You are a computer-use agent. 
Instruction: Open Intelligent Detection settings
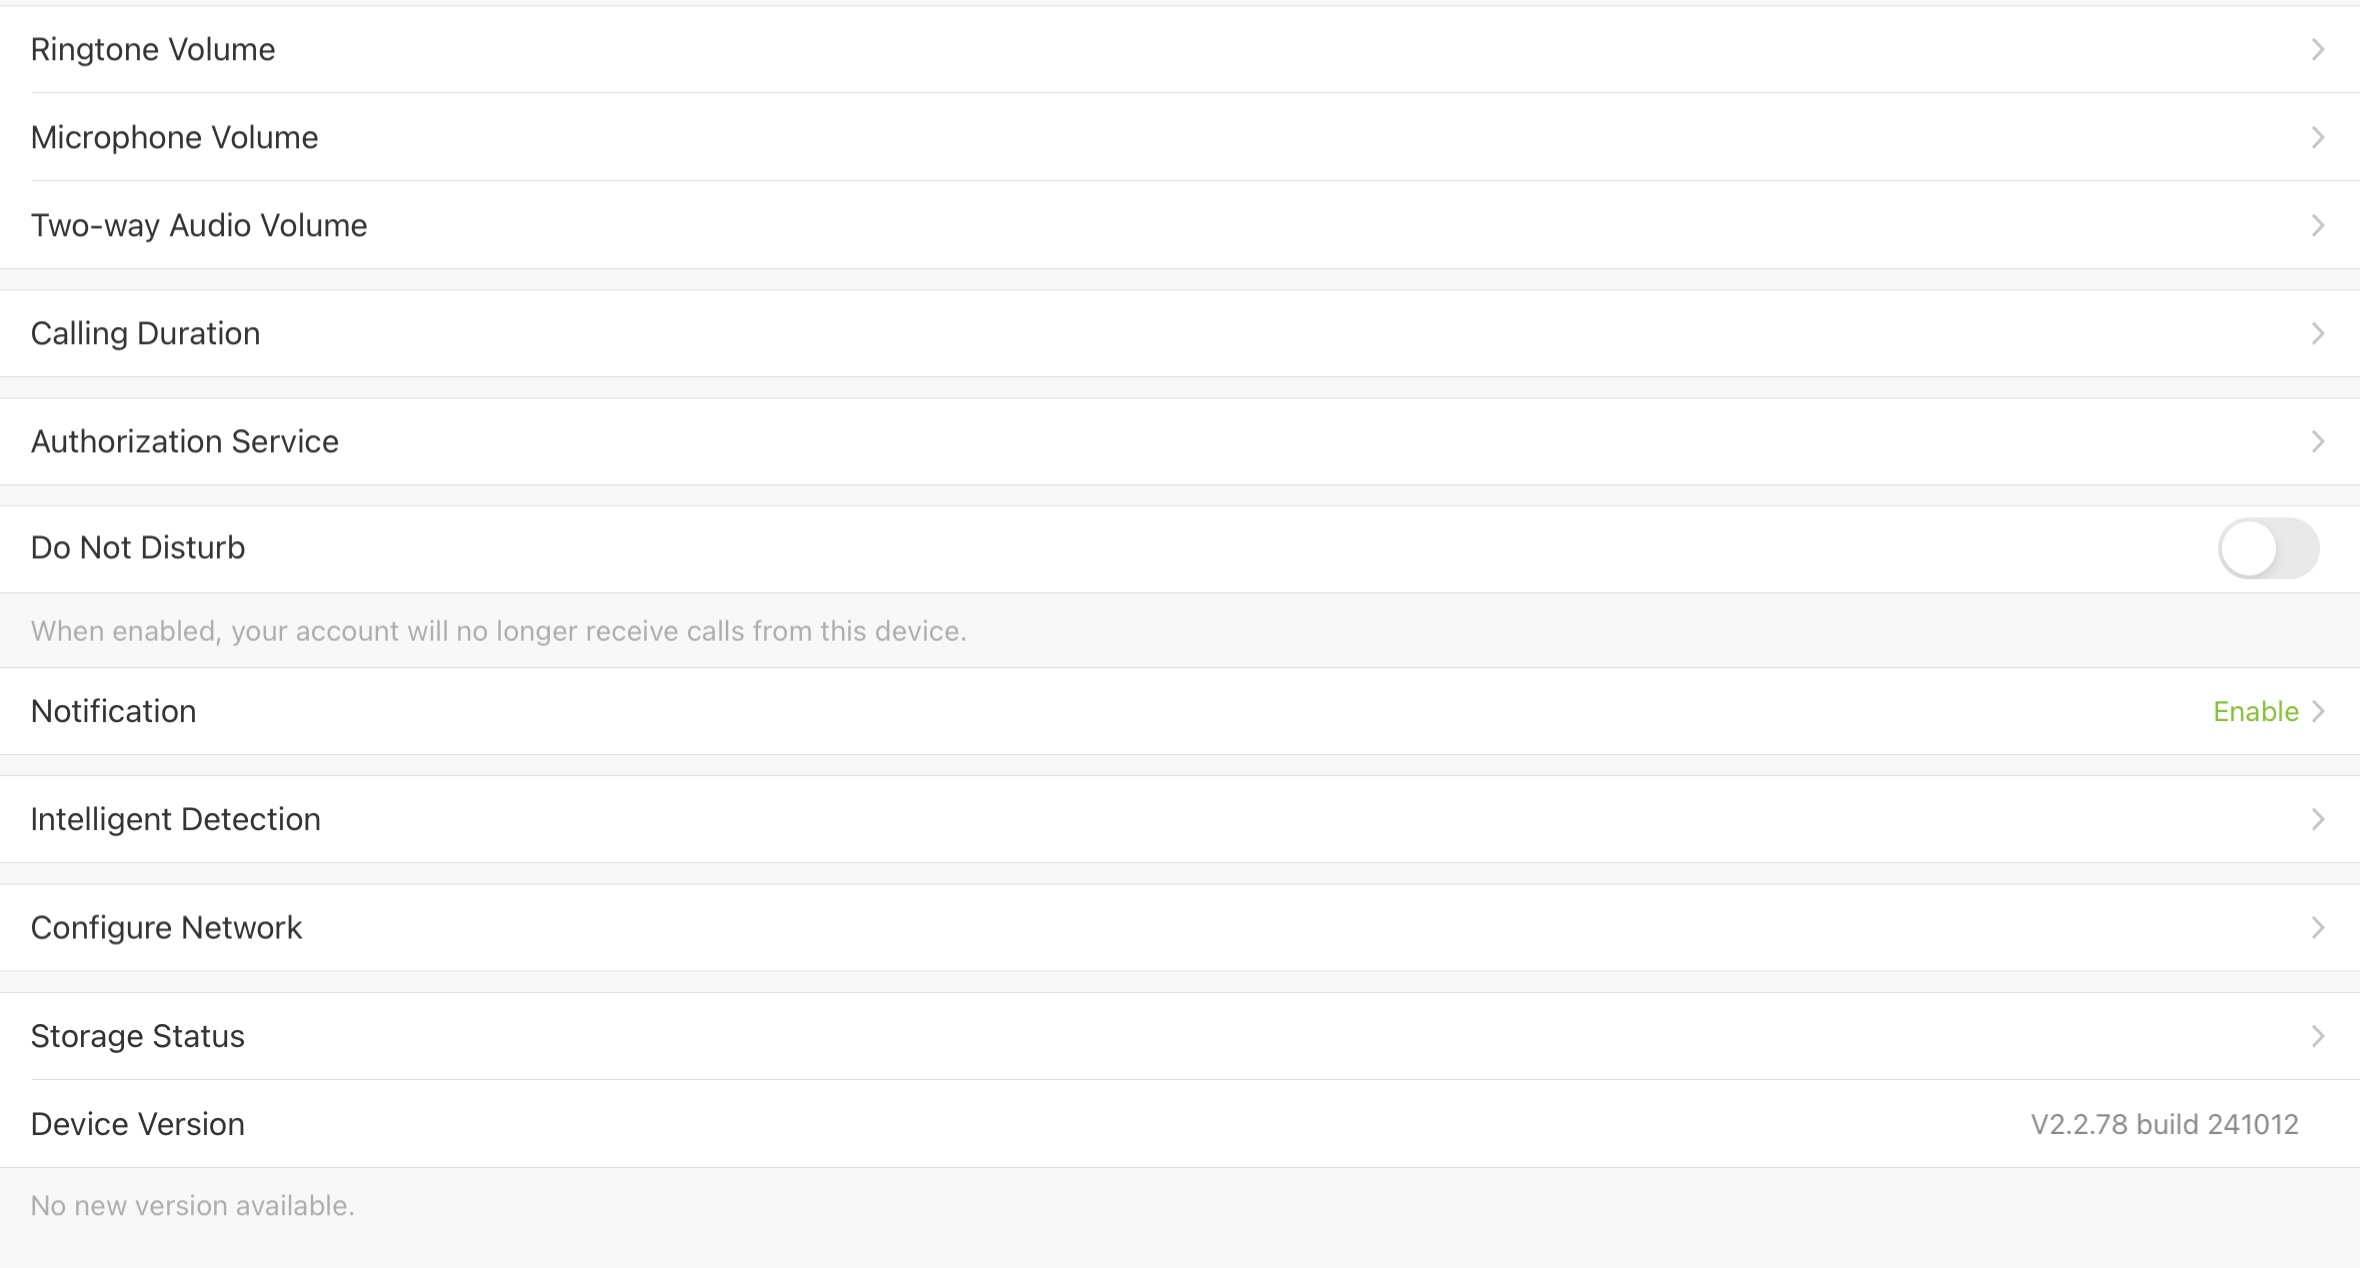[x=176, y=820]
